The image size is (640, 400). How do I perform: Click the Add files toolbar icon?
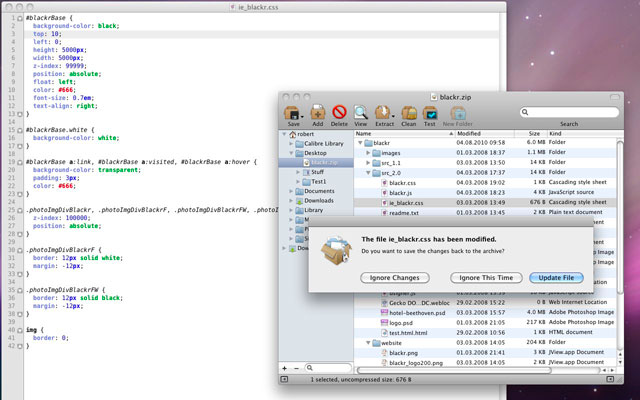pyautogui.click(x=318, y=113)
